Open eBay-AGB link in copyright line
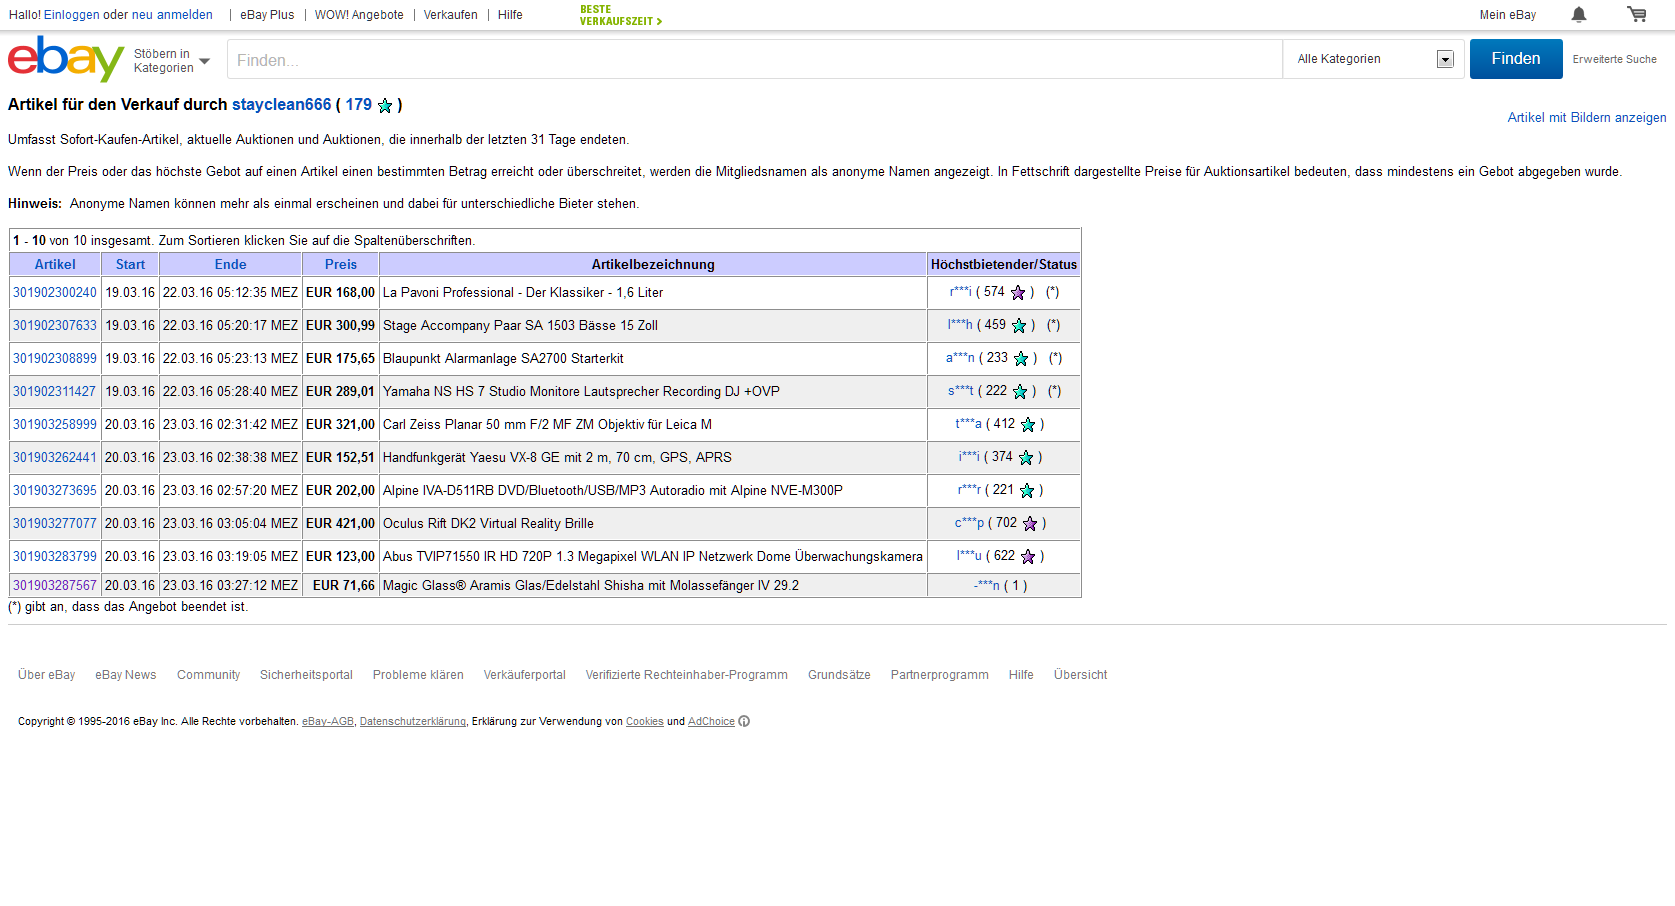 click(x=328, y=722)
